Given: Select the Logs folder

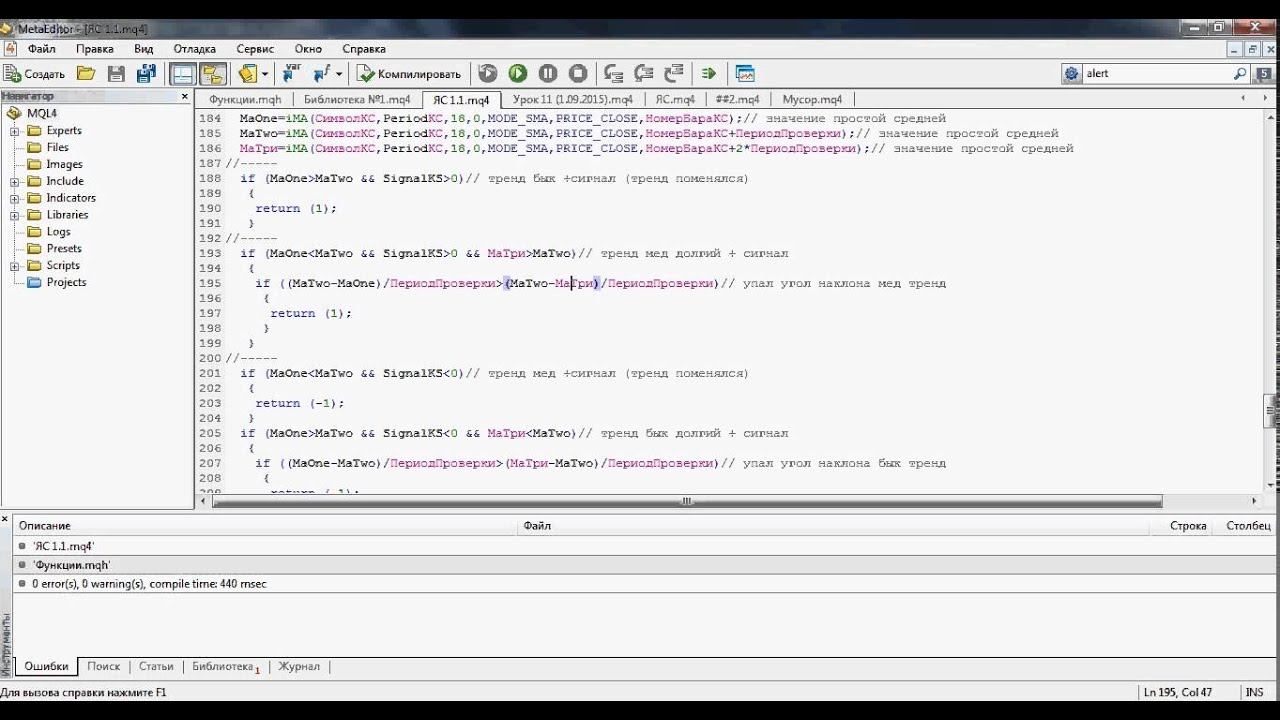Looking at the screenshot, I should pos(58,231).
